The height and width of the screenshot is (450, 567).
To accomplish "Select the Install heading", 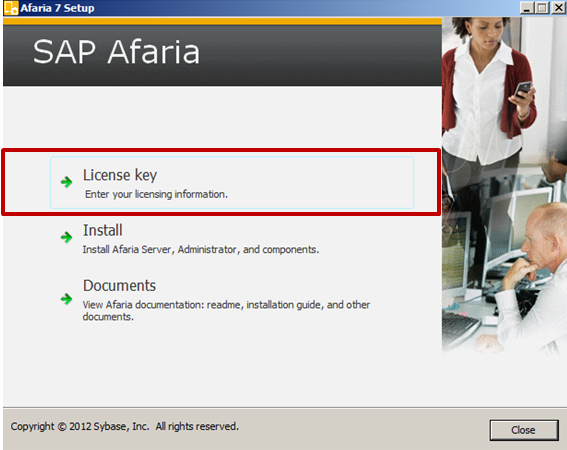I will pos(103,230).
